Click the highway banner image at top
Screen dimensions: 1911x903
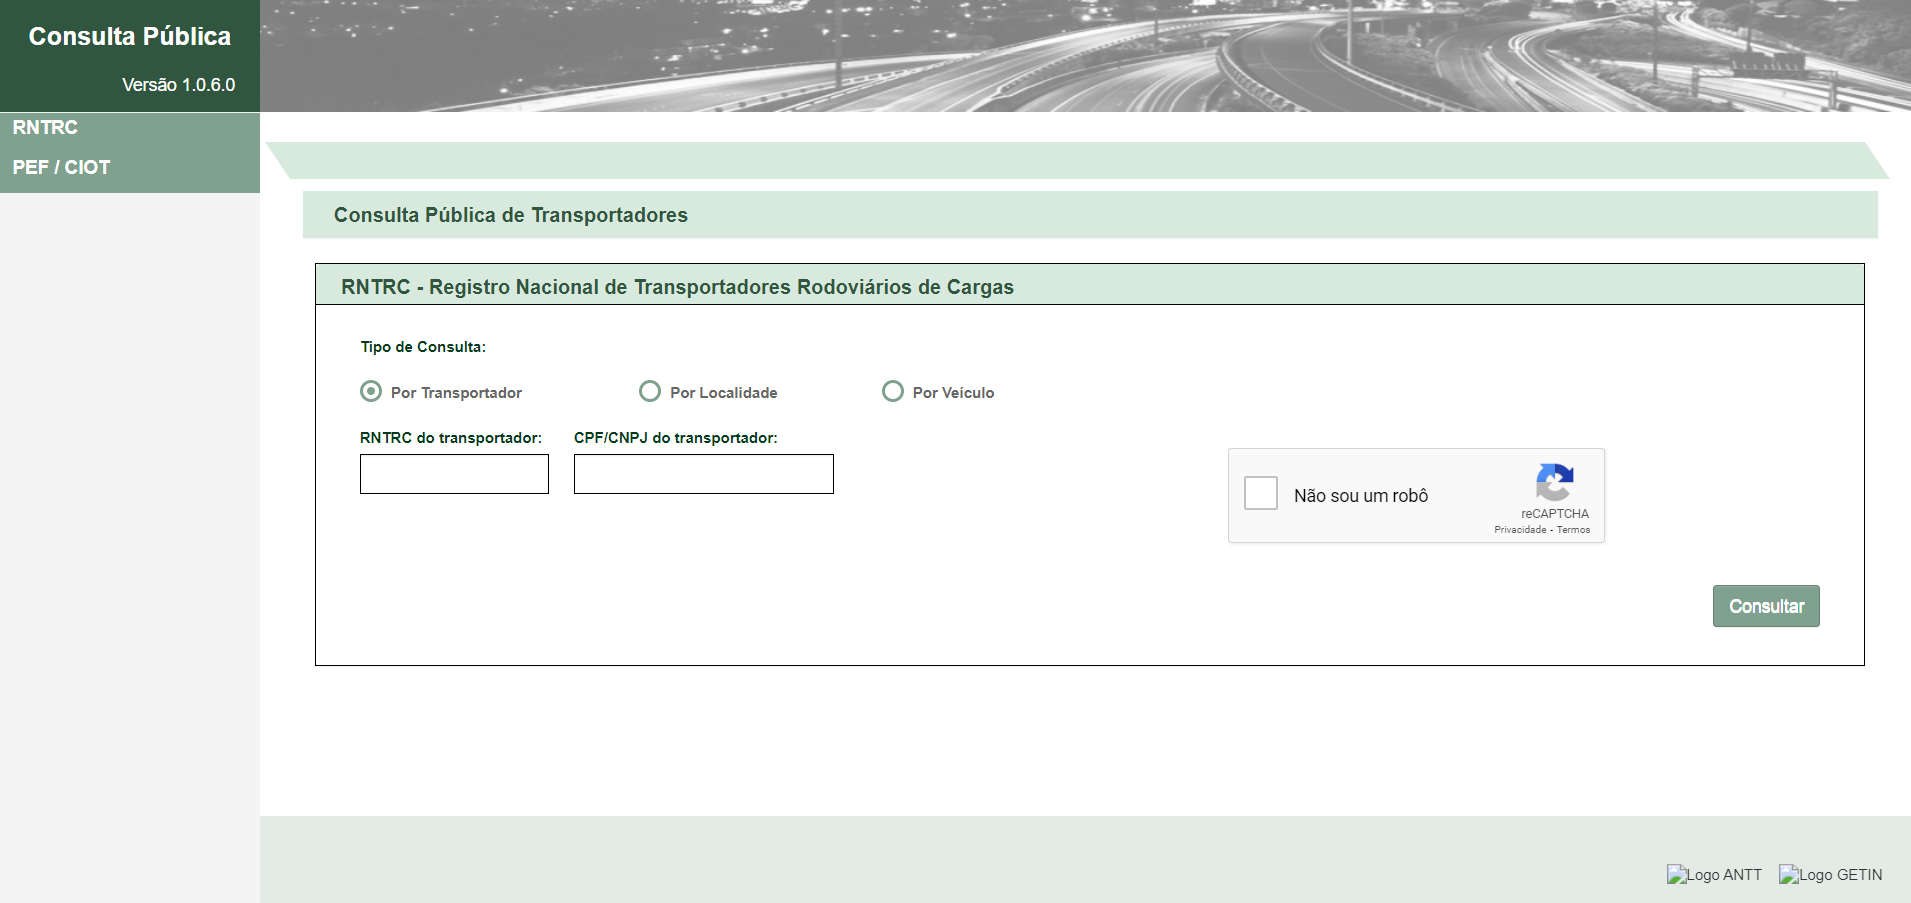(1085, 56)
